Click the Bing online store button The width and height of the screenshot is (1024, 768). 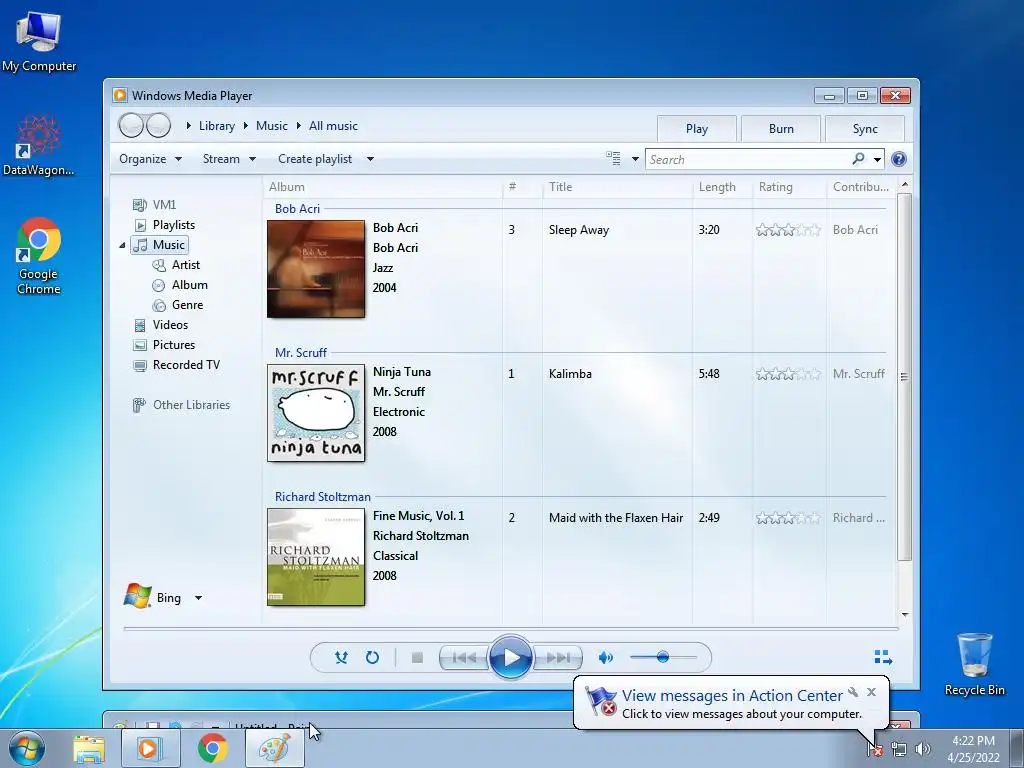[152, 598]
